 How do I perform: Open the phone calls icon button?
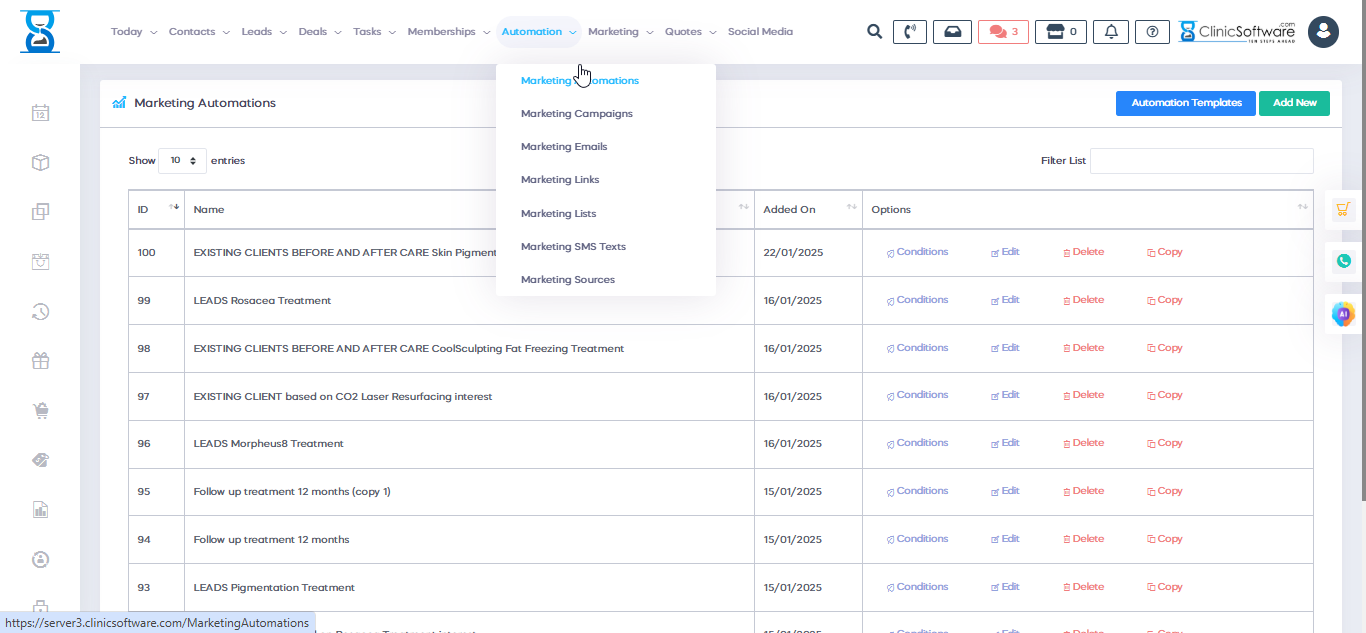pos(908,32)
